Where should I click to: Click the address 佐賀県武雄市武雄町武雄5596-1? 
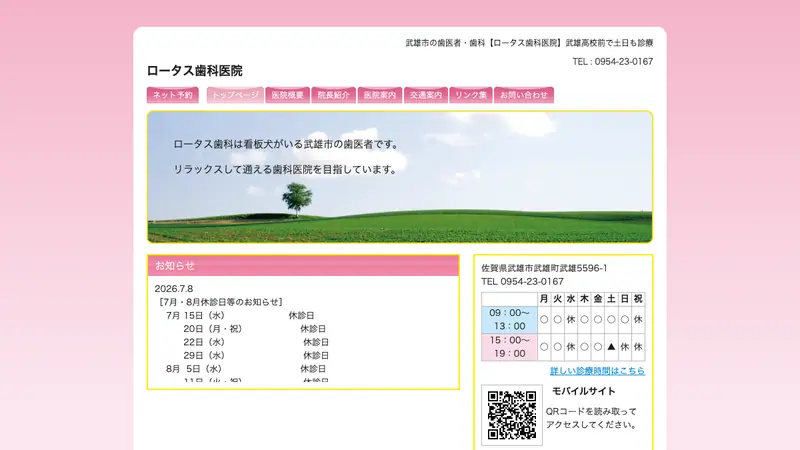pos(544,268)
